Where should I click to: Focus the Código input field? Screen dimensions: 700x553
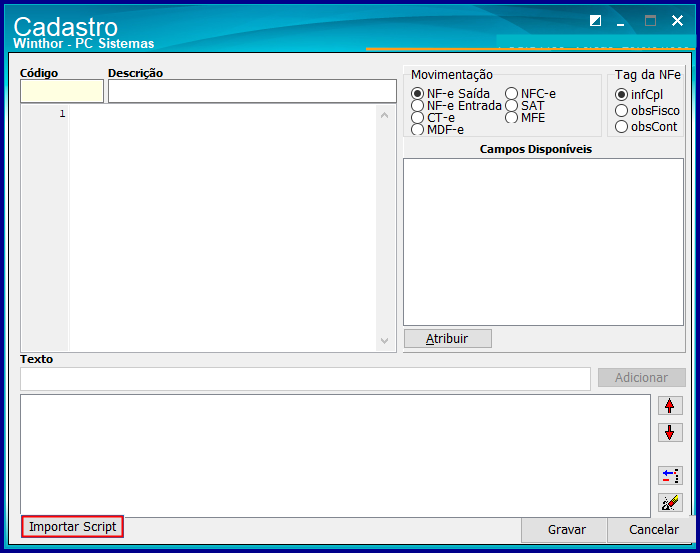pyautogui.click(x=62, y=91)
